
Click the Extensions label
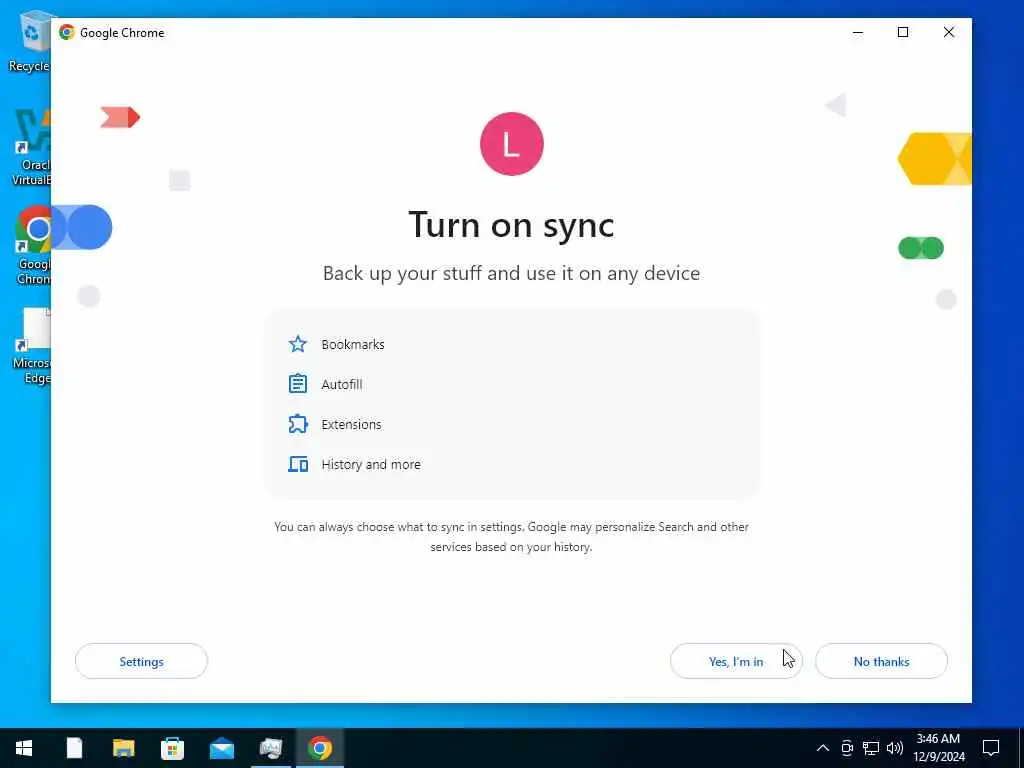[351, 424]
